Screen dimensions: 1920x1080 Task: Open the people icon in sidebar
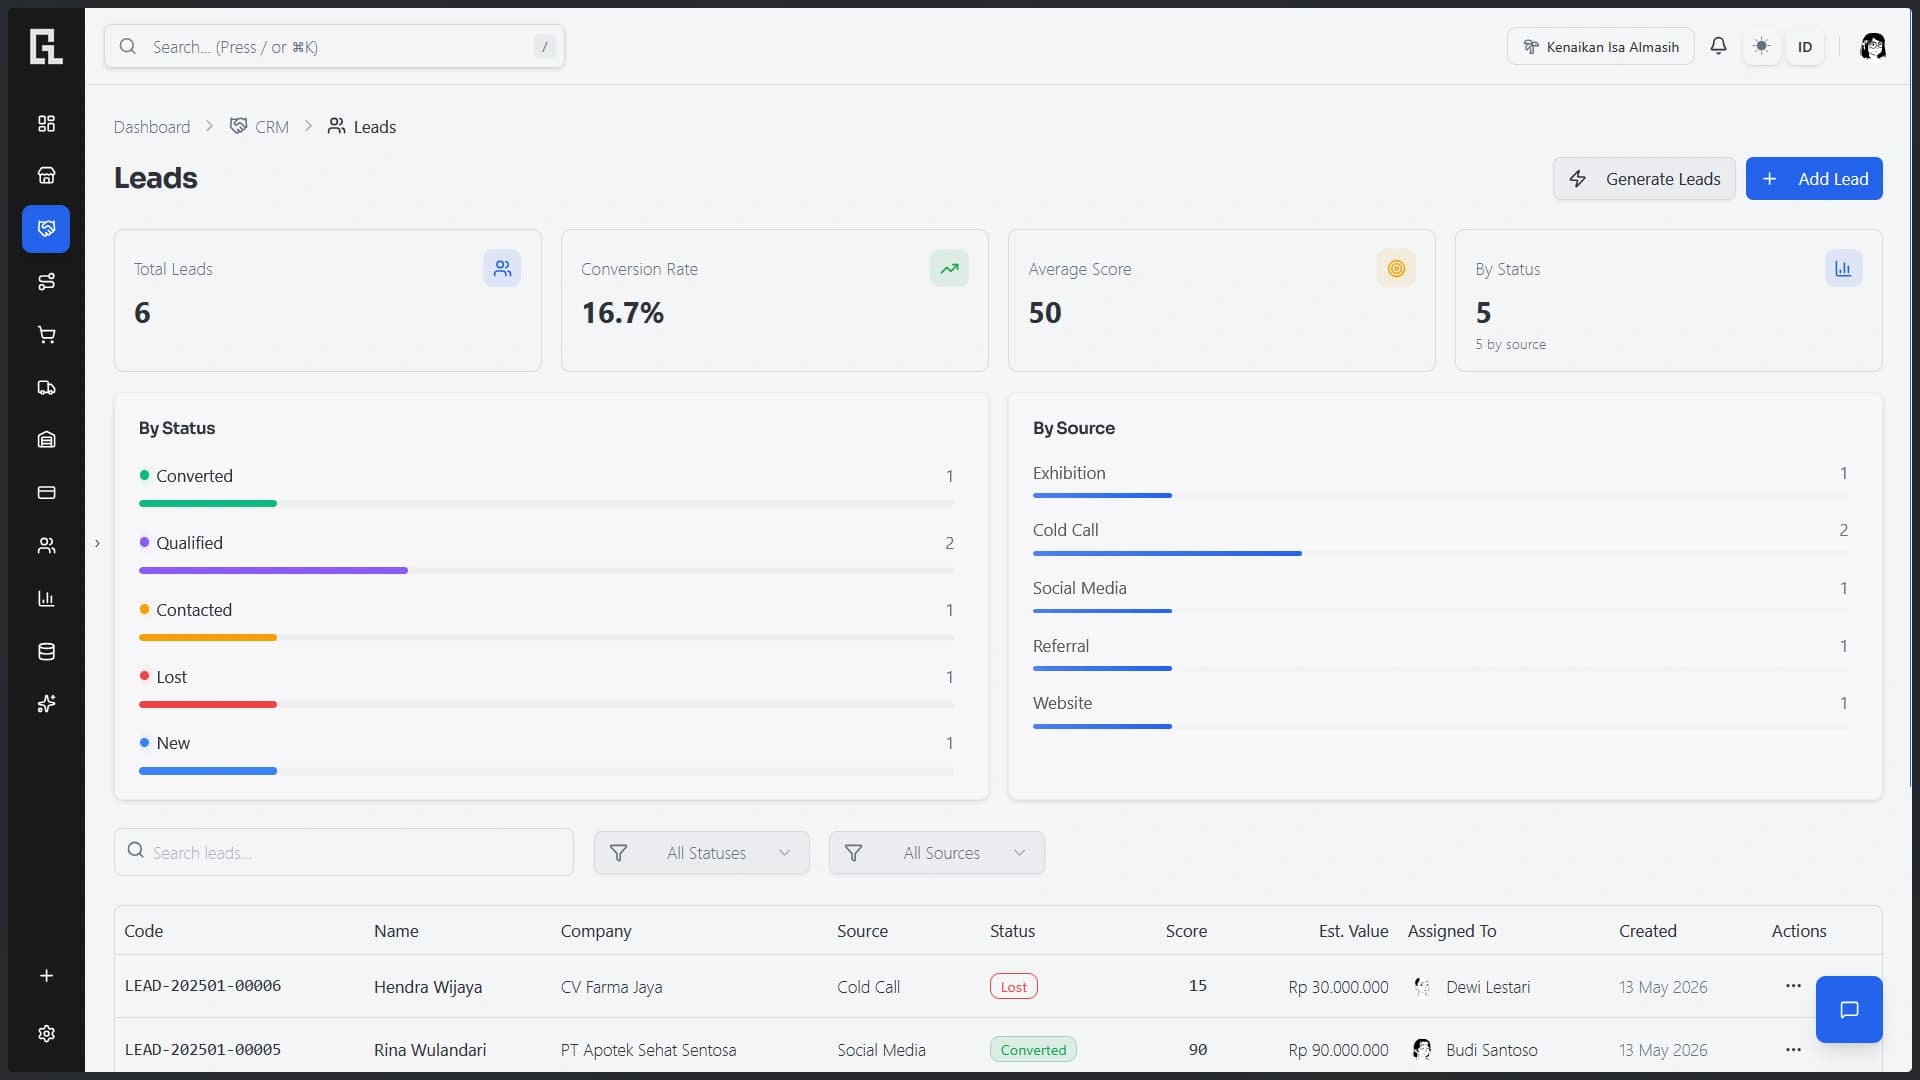(x=46, y=546)
